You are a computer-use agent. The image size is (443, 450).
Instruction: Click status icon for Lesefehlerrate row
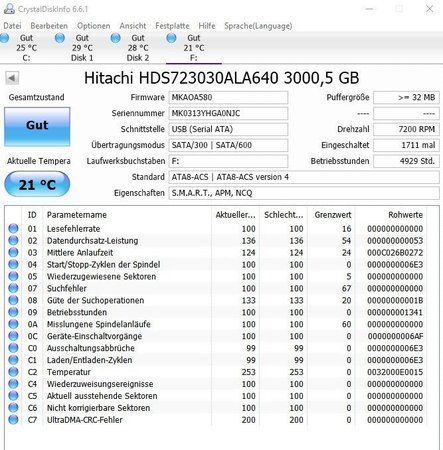13,228
